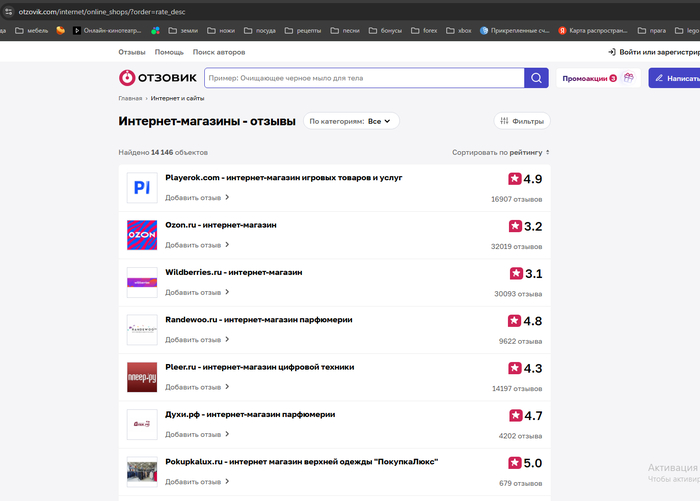Click the Randewoo store logo

click(x=142, y=330)
